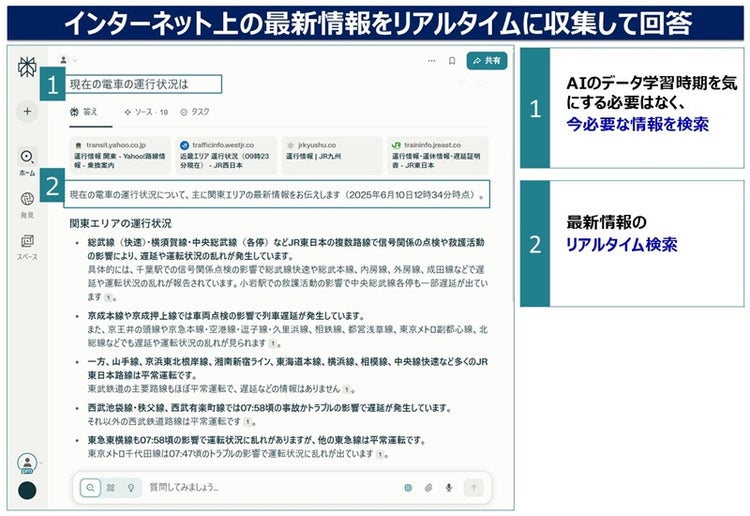The height and width of the screenshot is (516, 750).
Task: Start voice input with the microphone icon
Action: tap(449, 488)
